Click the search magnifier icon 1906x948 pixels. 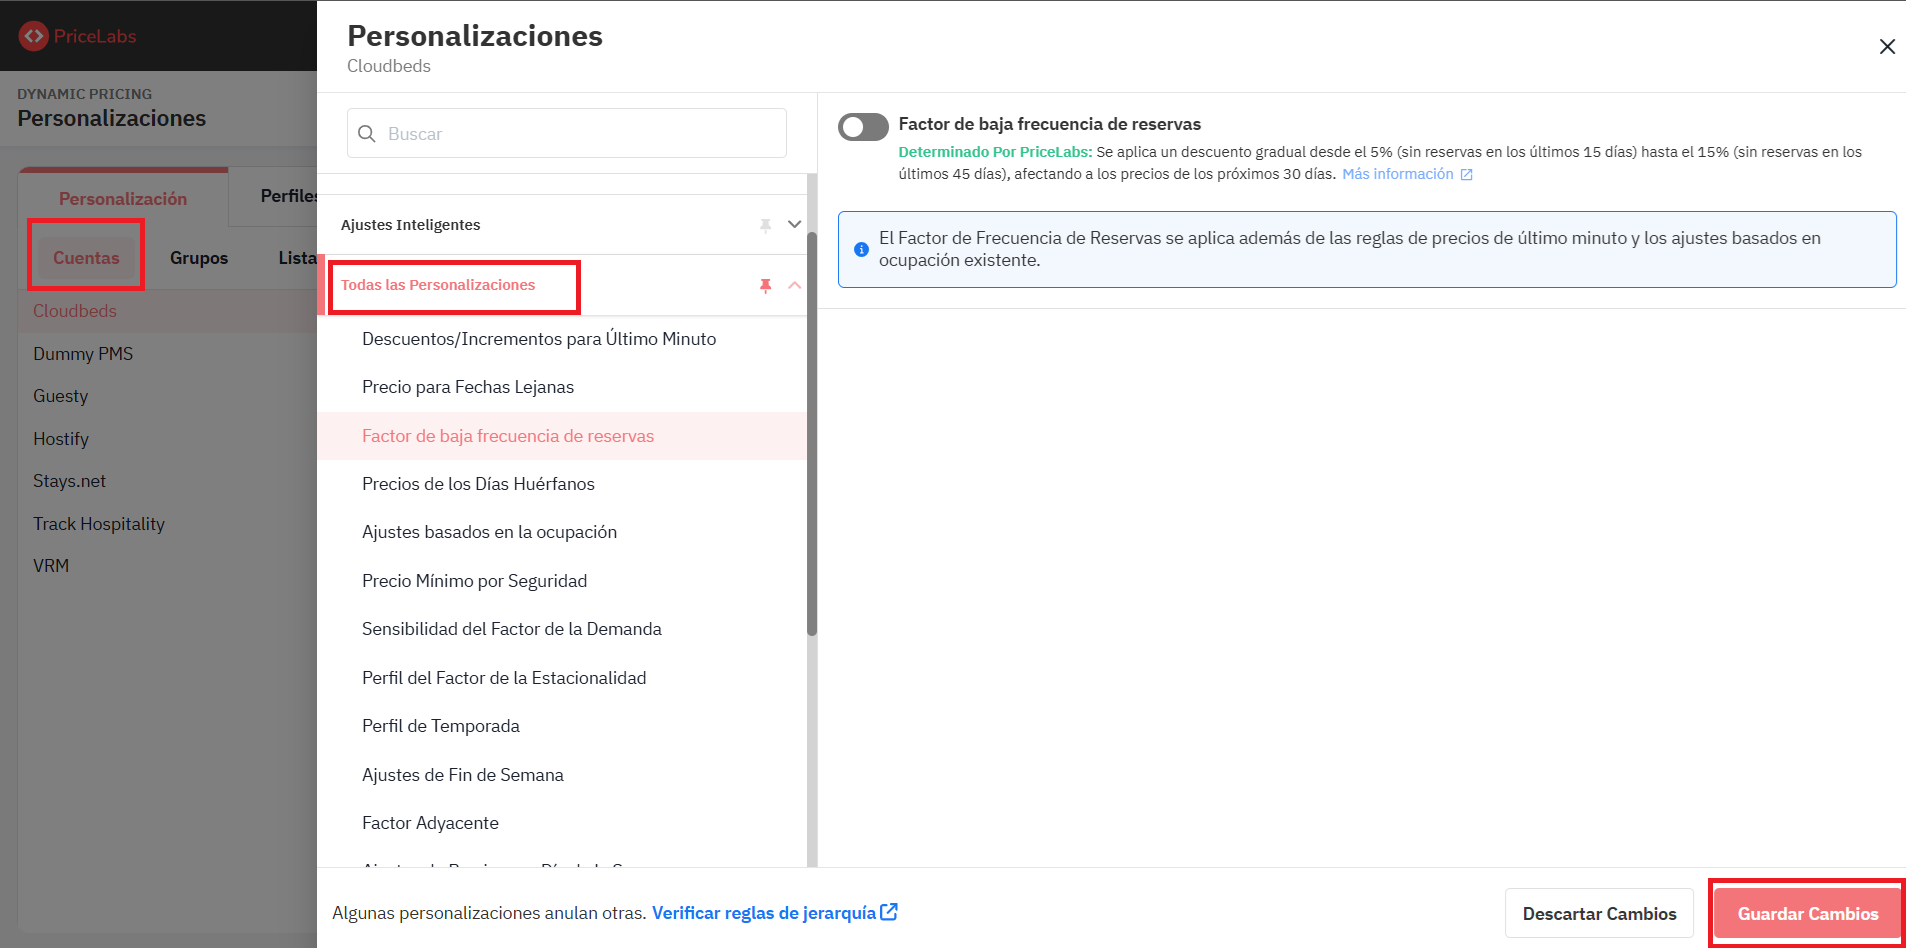pyautogui.click(x=367, y=134)
